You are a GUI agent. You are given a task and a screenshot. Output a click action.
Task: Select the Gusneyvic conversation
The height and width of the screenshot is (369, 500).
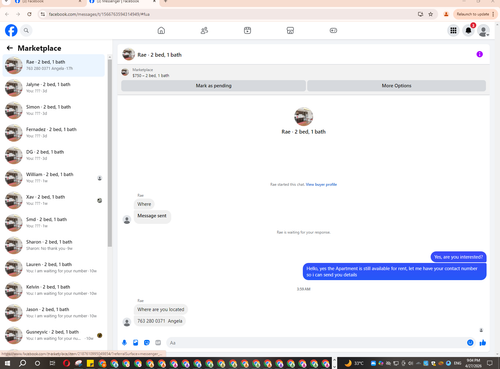(54, 335)
